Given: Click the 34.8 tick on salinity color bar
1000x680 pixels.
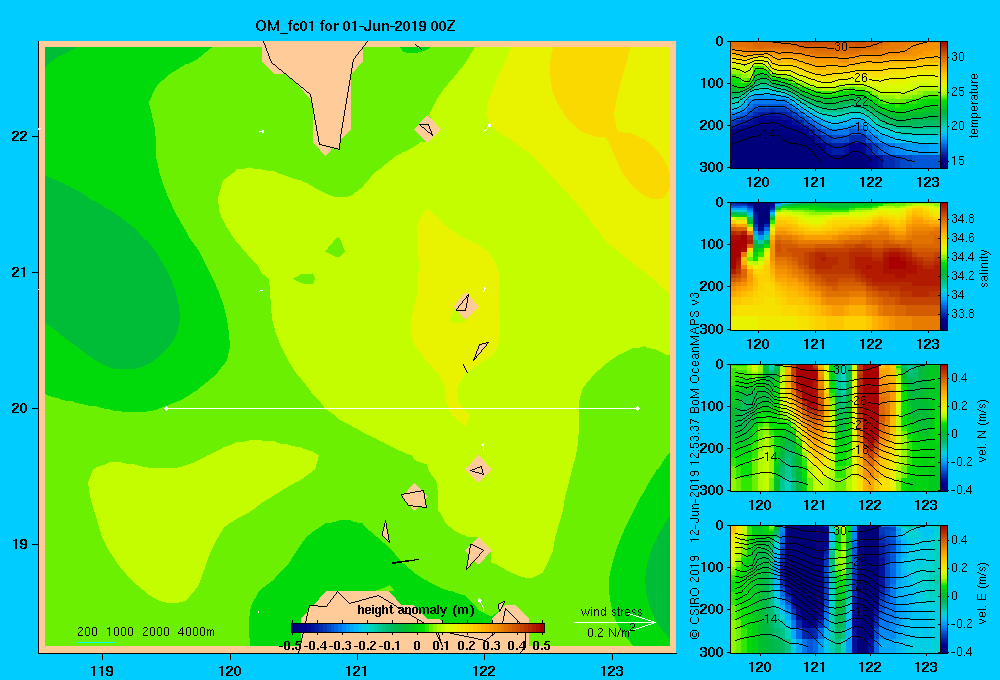Looking at the screenshot, I should coord(962,219).
